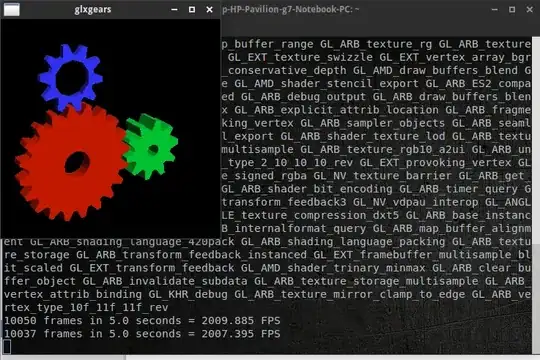Click "GL_ARB_timer_query" in terminal
Screen dimensions: 540x360
point(458,189)
